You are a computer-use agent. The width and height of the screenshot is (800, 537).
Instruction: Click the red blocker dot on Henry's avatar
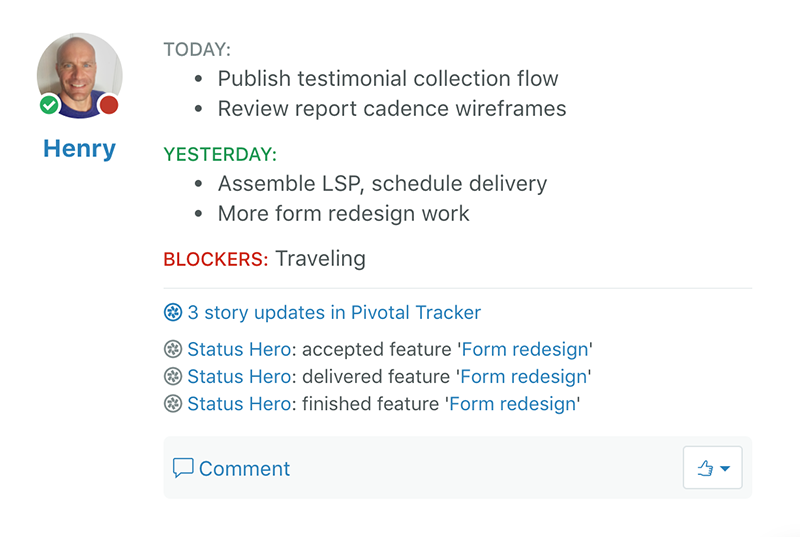[109, 105]
